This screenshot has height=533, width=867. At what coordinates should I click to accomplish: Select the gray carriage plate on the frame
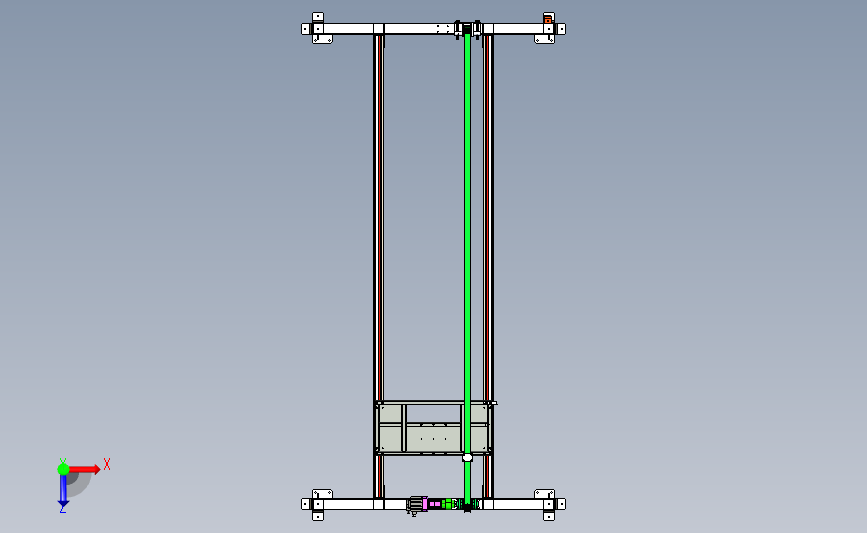click(432, 429)
